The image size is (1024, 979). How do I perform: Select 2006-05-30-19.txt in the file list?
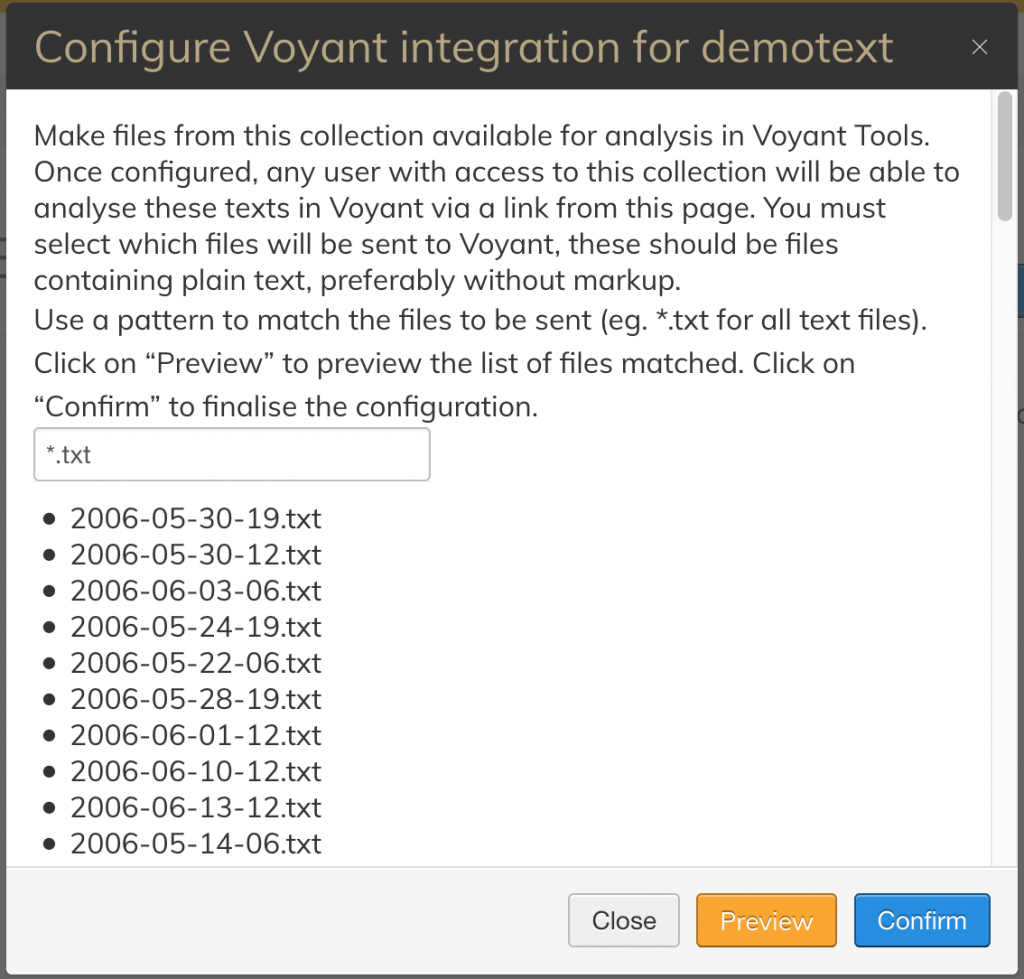196,519
